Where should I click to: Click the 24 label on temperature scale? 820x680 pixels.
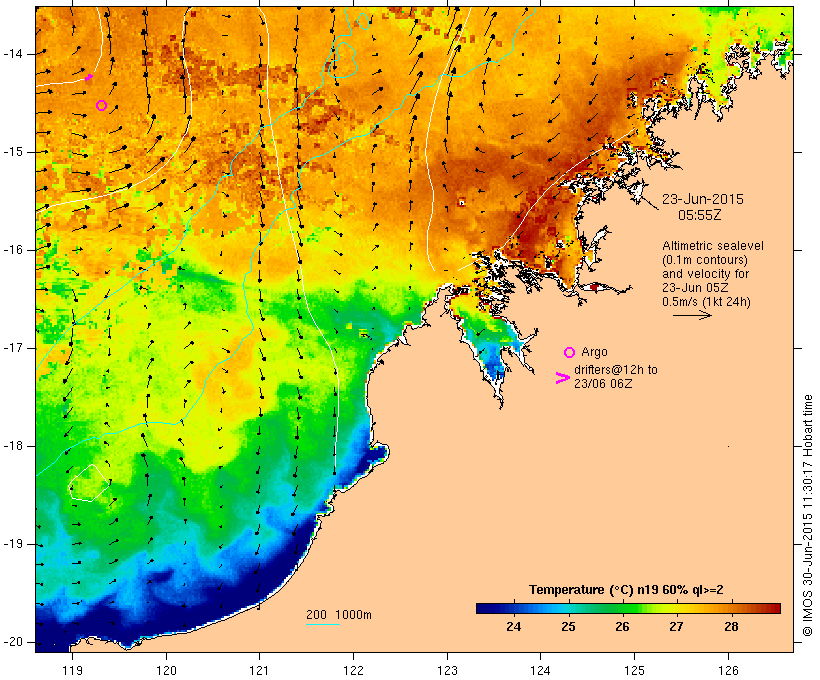pyautogui.click(x=514, y=626)
